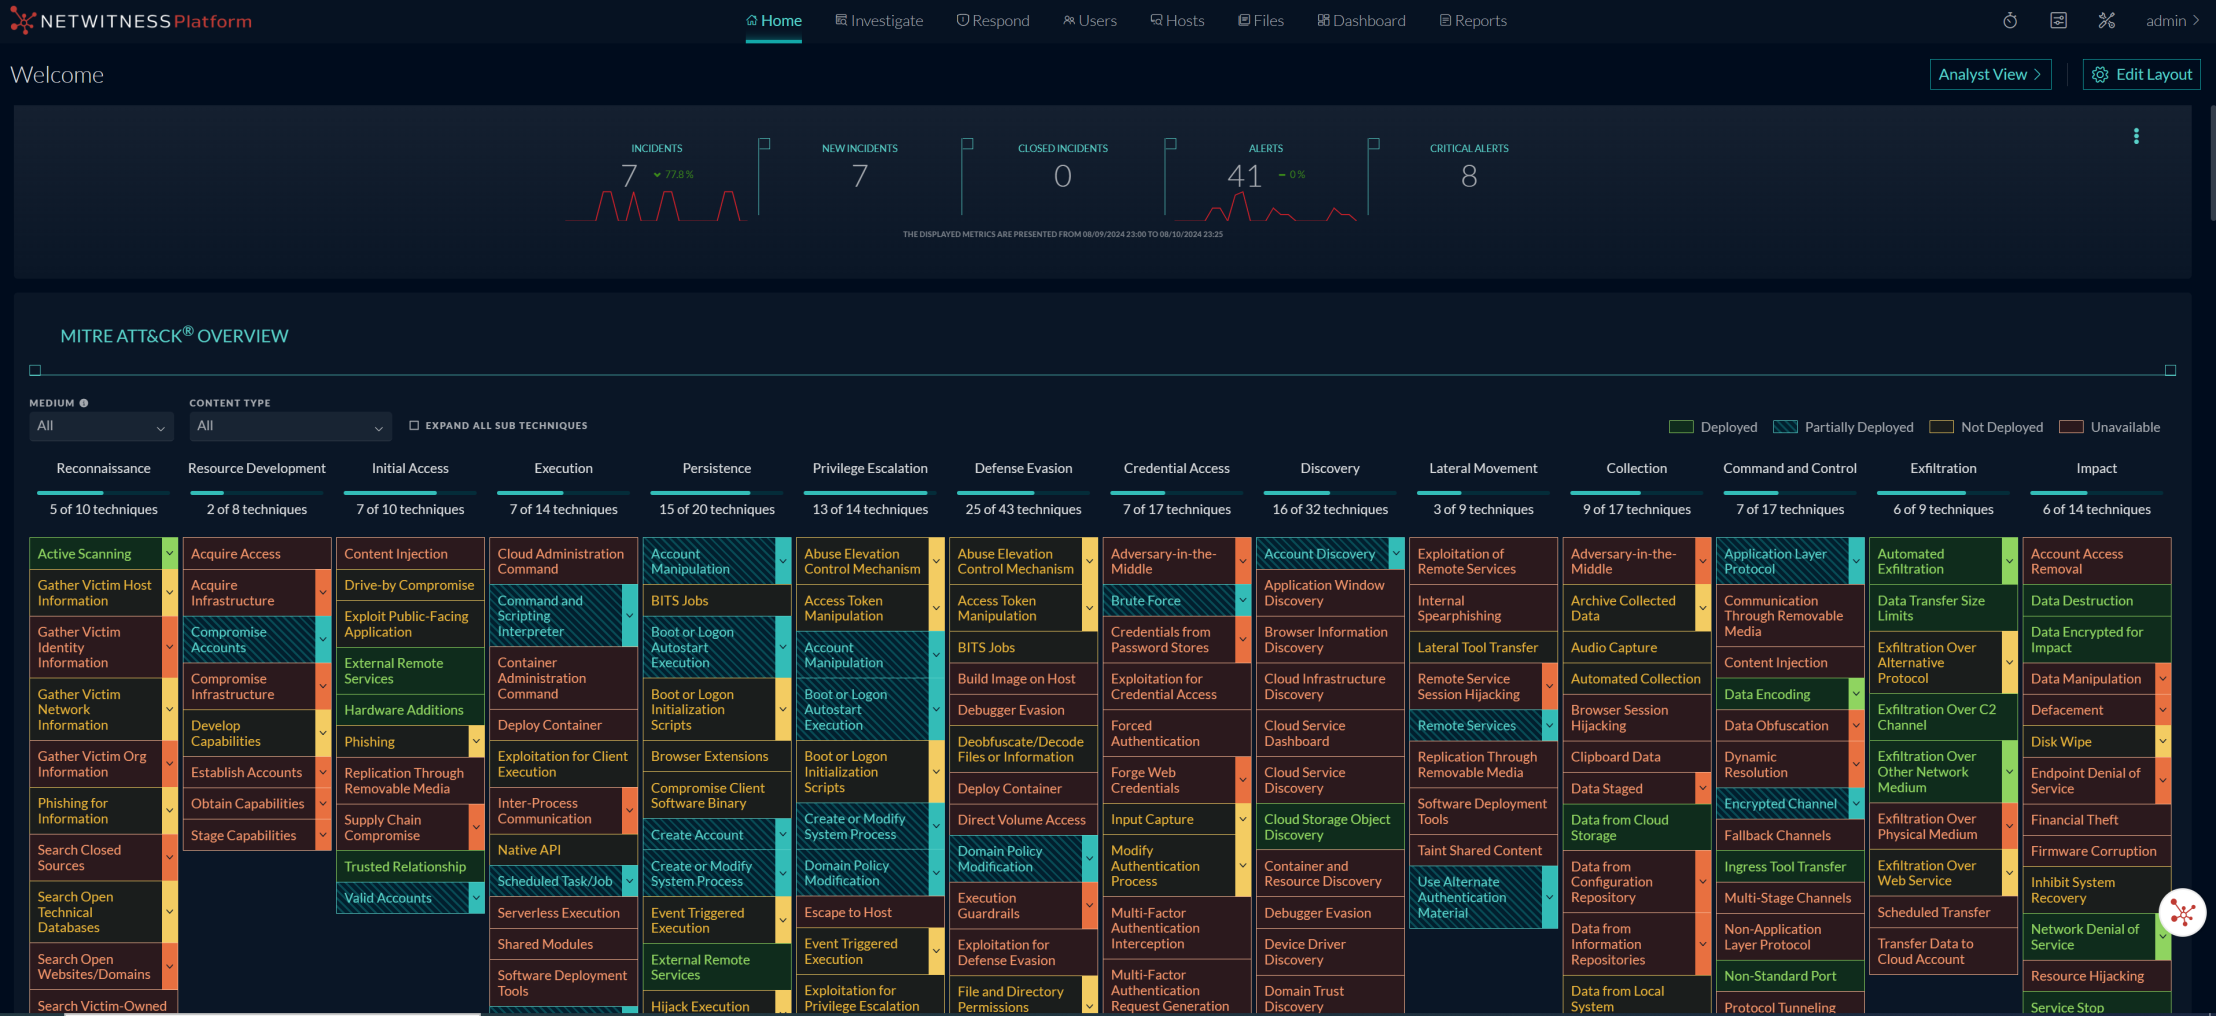This screenshot has width=2216, height=1016.
Task: Expand Account Discovery sub-techniques
Action: (x=1396, y=553)
